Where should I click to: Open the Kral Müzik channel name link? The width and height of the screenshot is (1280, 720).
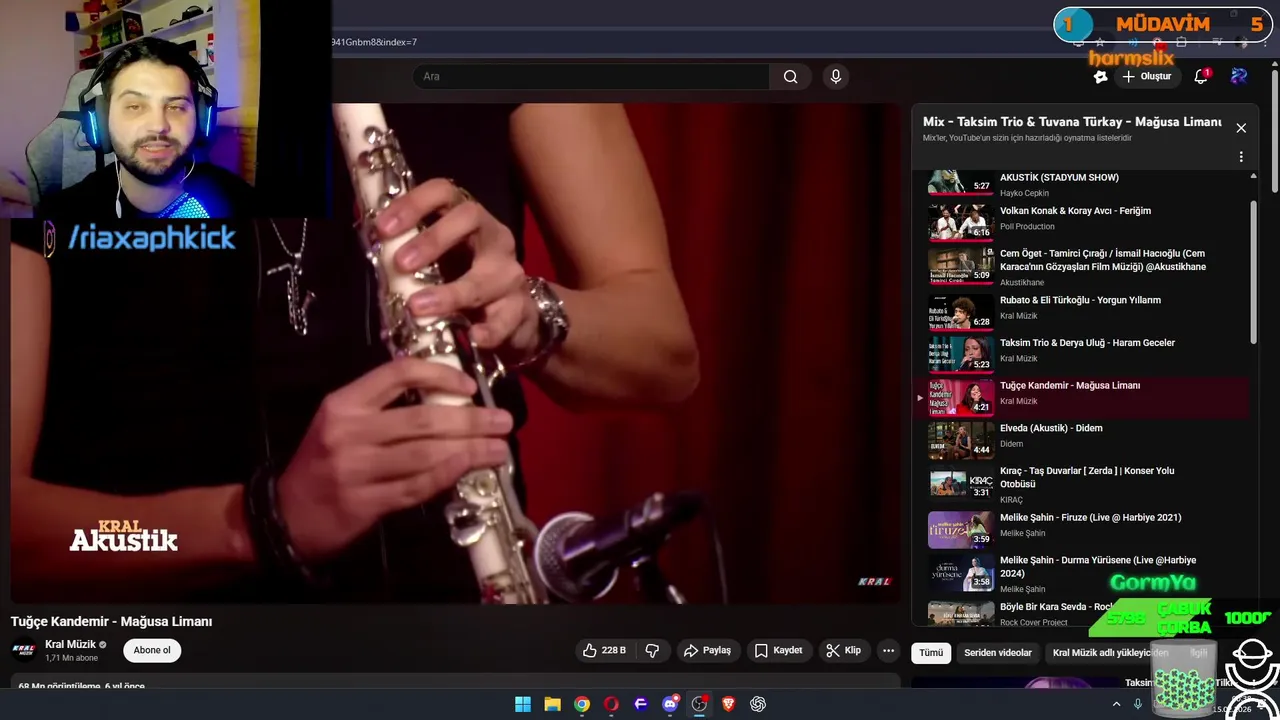[x=70, y=645]
